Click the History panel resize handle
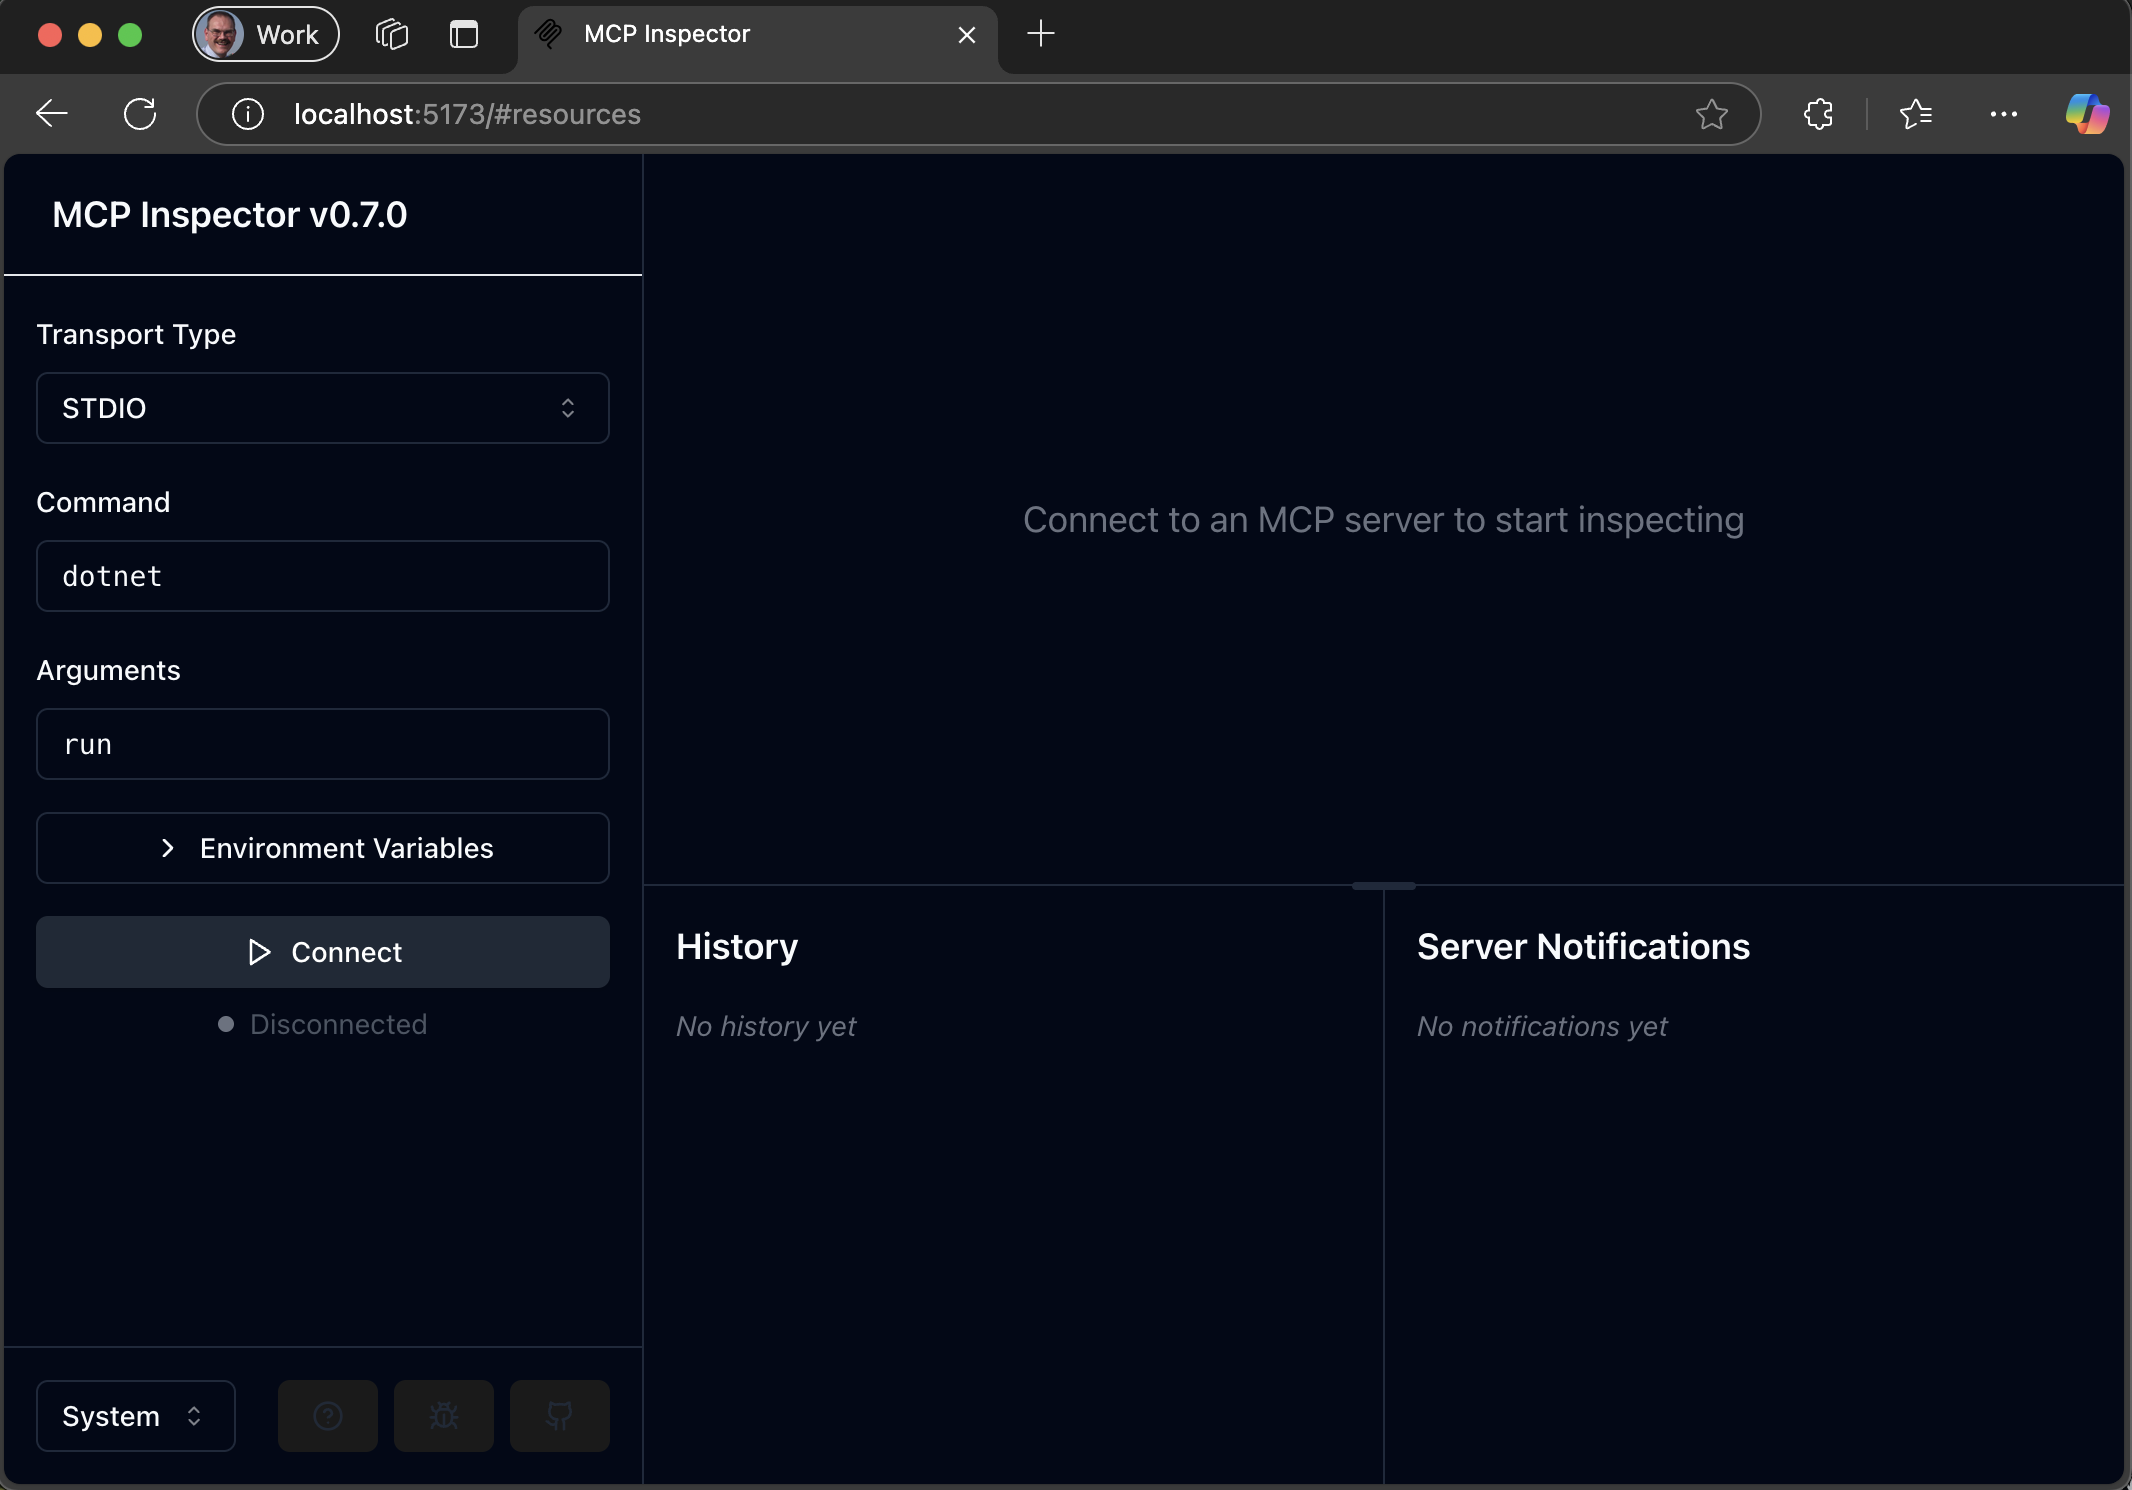 [1384, 886]
